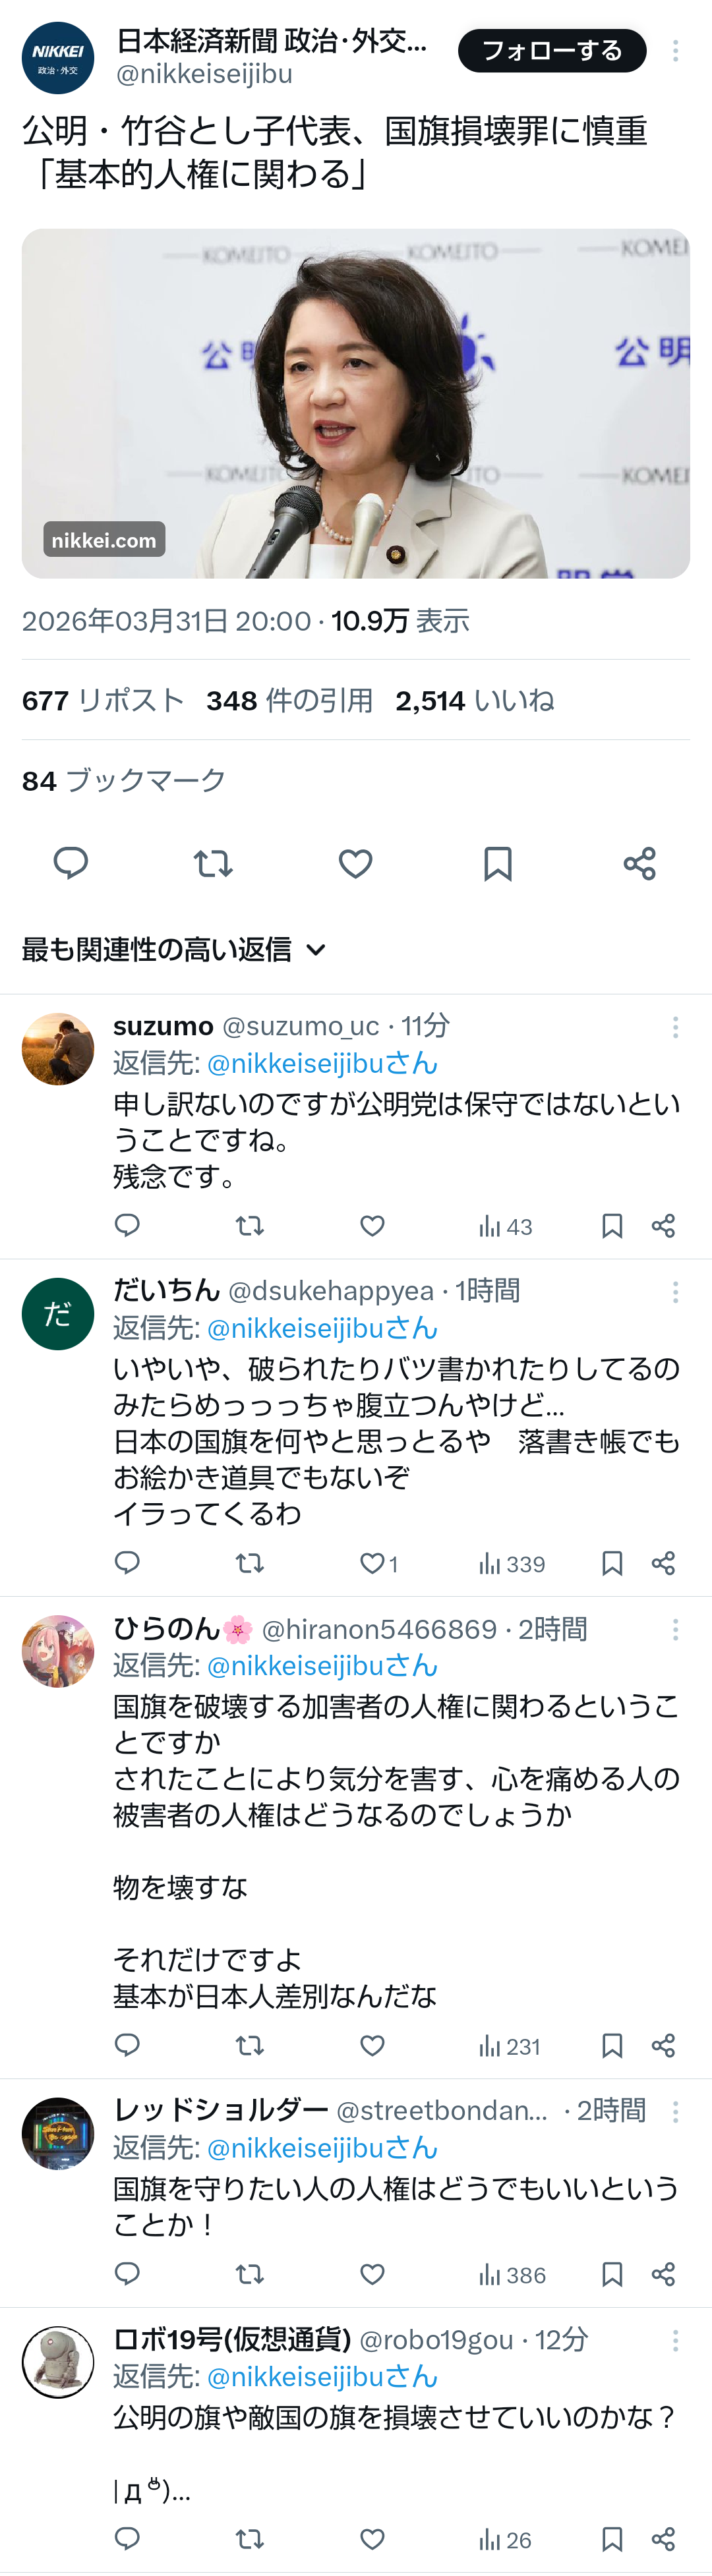The width and height of the screenshot is (712, 2576).
Task: Click the フォローする button
Action: click(552, 51)
